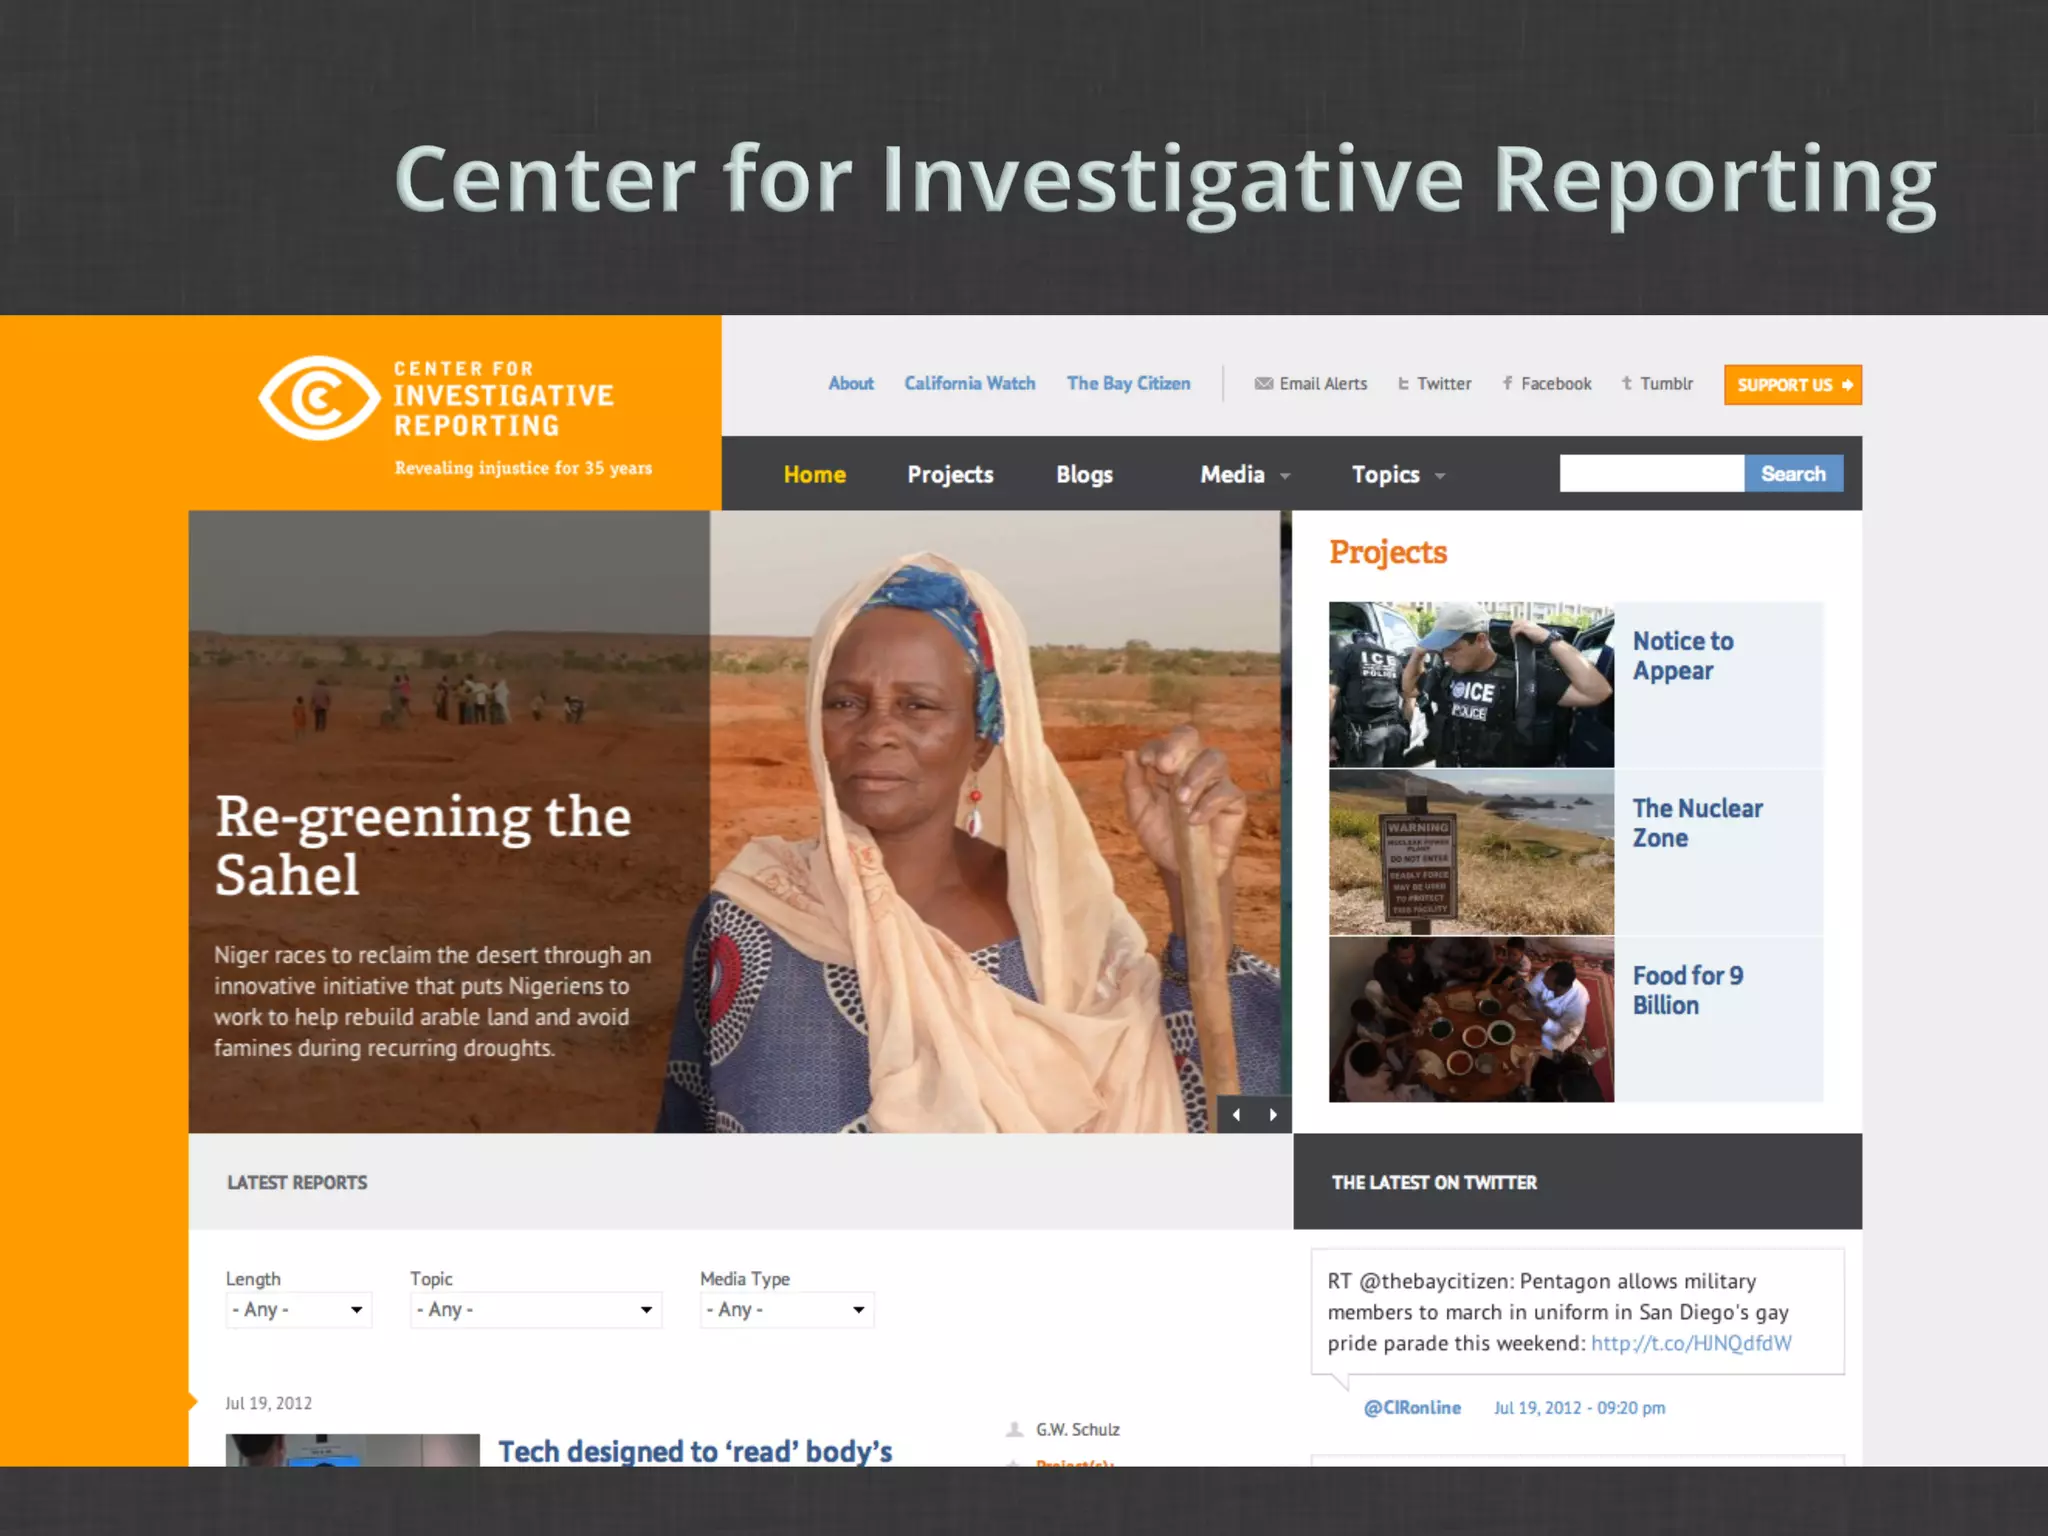Click the CIR eye logo
The width and height of the screenshot is (2048, 1536).
click(x=319, y=398)
